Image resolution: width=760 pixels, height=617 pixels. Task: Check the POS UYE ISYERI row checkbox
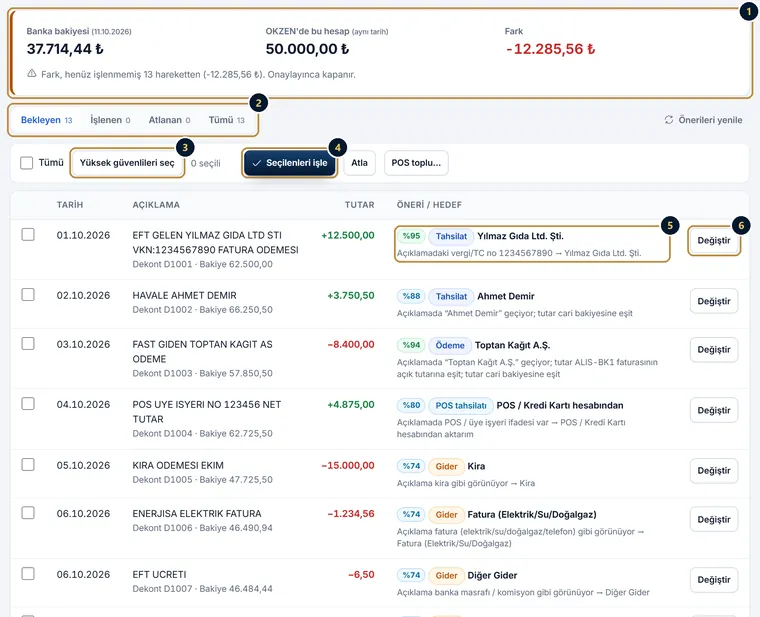click(x=28, y=404)
